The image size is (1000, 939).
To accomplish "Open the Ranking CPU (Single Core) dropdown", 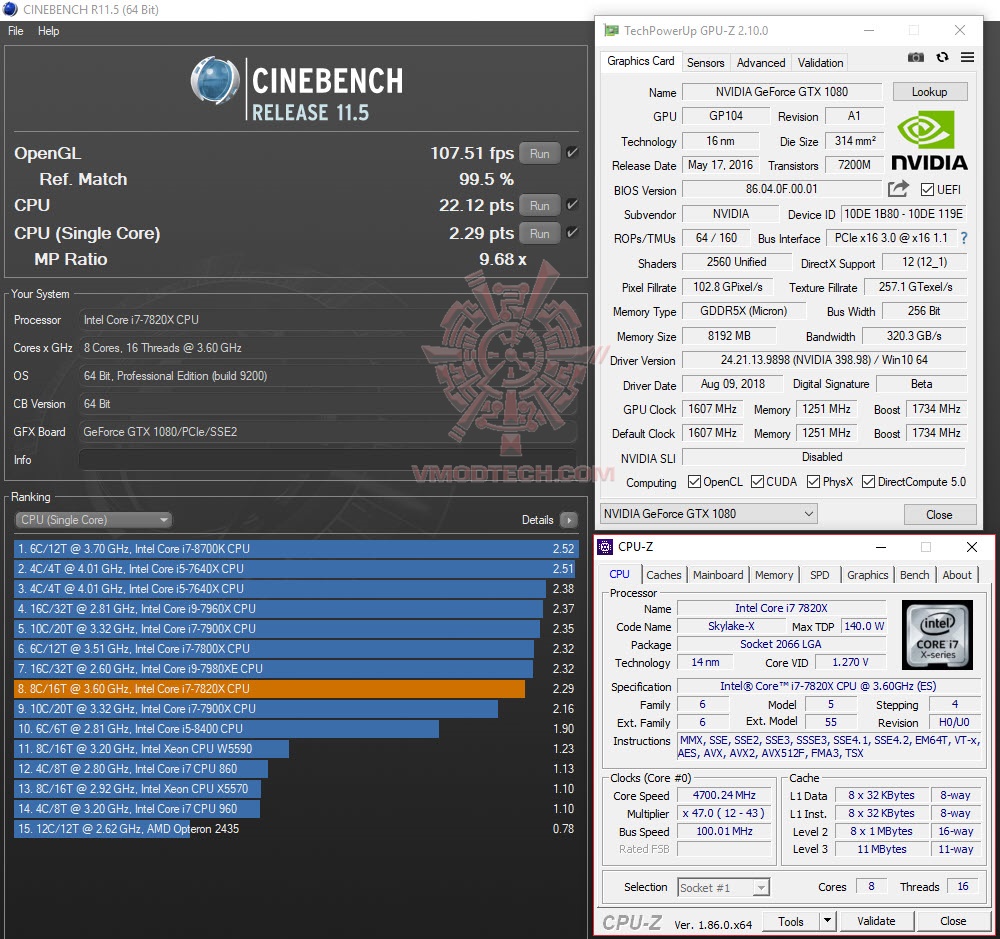I will point(94,520).
